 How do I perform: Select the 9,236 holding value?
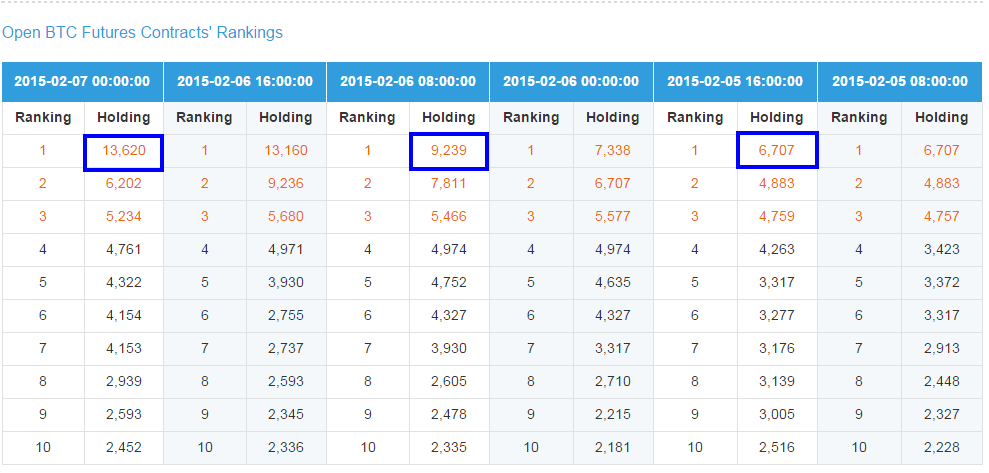pyautogui.click(x=286, y=184)
